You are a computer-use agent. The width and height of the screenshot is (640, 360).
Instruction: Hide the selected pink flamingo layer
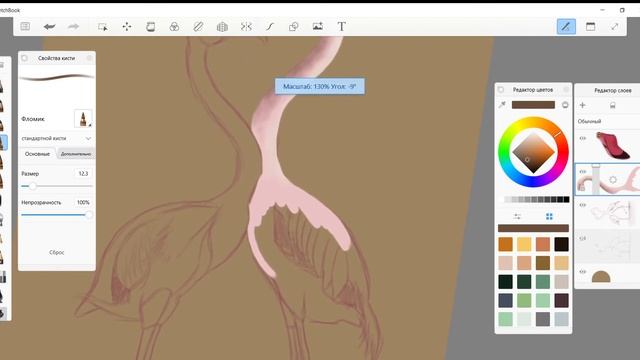click(582, 171)
